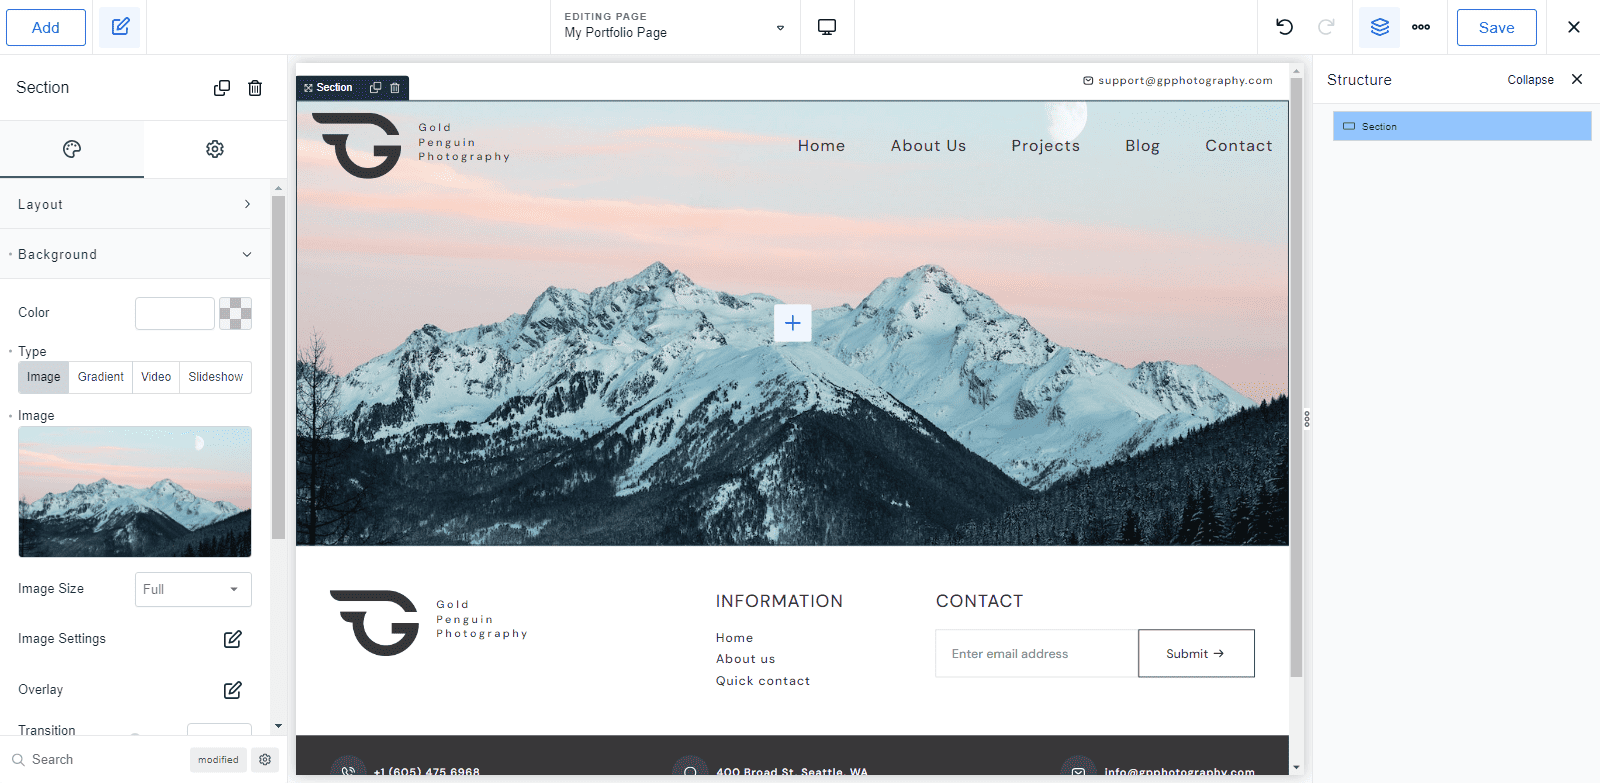Collapse the Background settings group
Image resolution: width=1600 pixels, height=783 pixels.
(135, 254)
